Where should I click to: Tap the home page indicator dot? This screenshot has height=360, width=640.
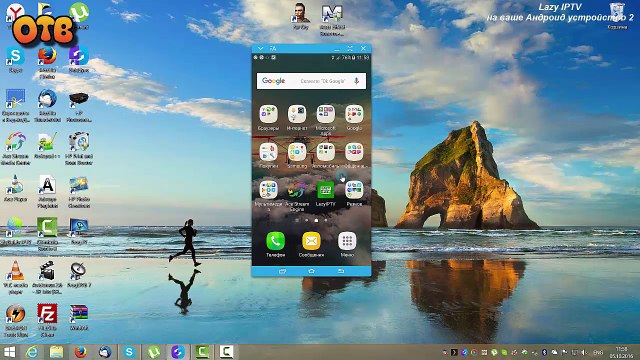(x=316, y=220)
